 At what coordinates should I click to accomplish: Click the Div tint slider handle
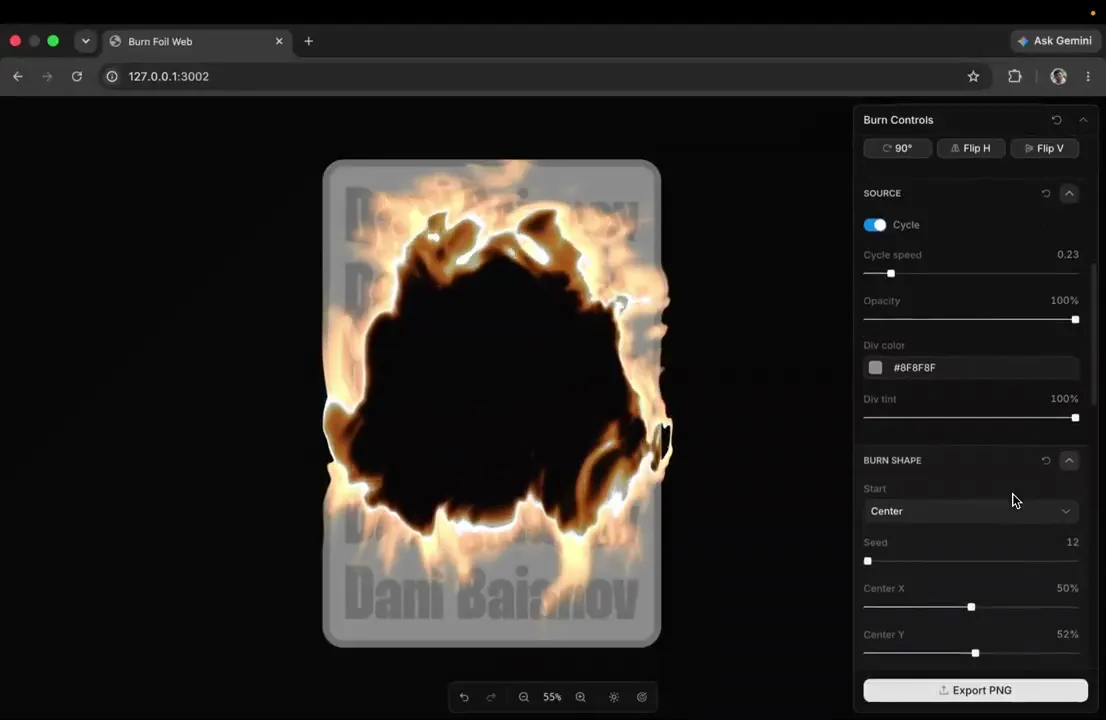point(1075,417)
